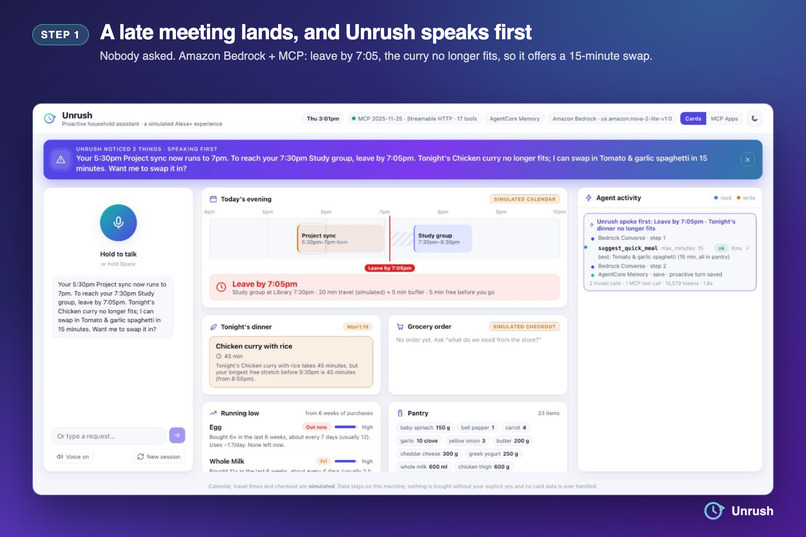
Task: Click the MCP Streamable HTTP 17 tools chip
Action: (414, 119)
